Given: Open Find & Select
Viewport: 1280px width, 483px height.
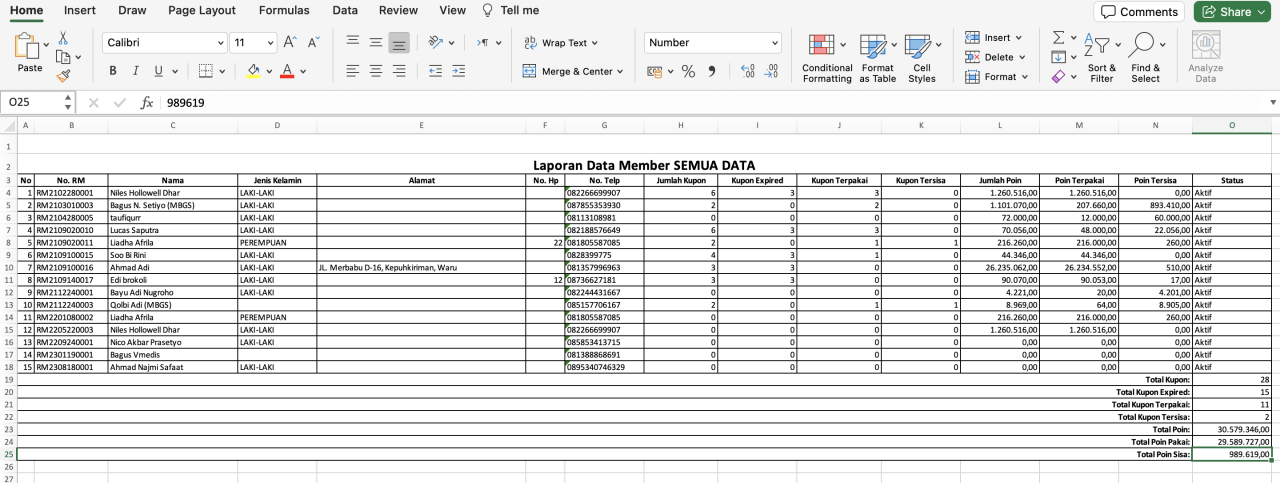Looking at the screenshot, I should click(1146, 58).
